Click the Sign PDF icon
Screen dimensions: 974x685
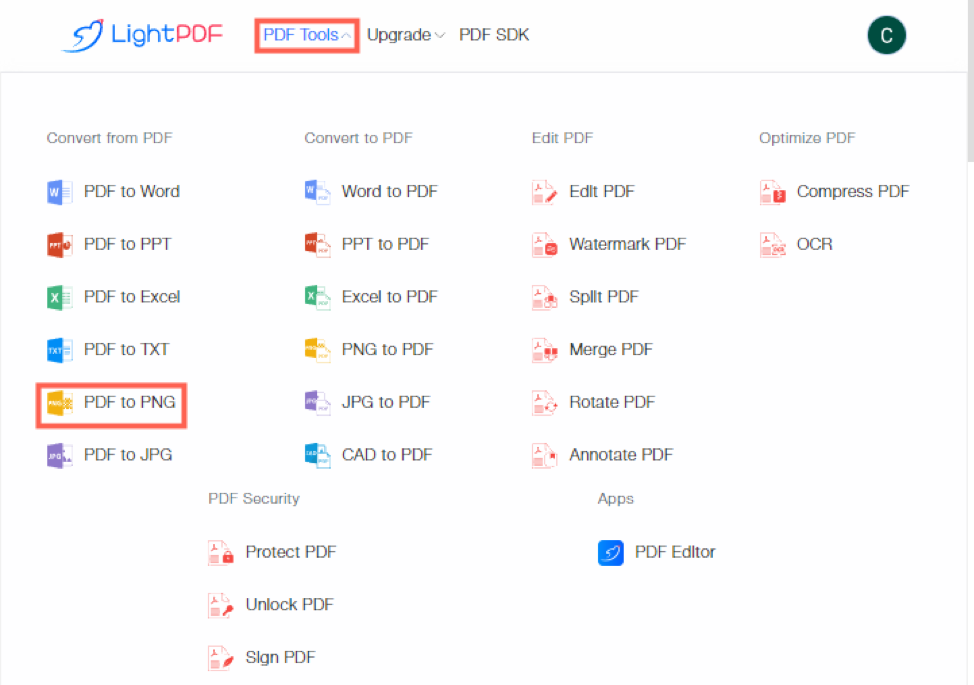pyautogui.click(x=221, y=658)
